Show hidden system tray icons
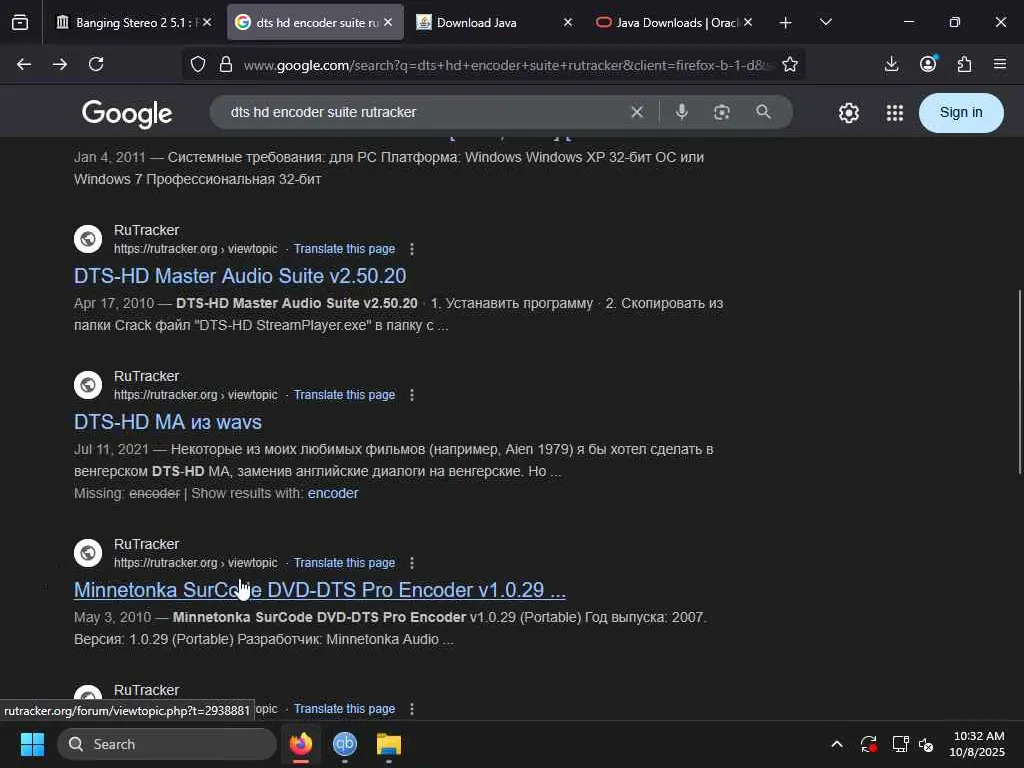Screen dimensions: 1024x768 point(837,744)
